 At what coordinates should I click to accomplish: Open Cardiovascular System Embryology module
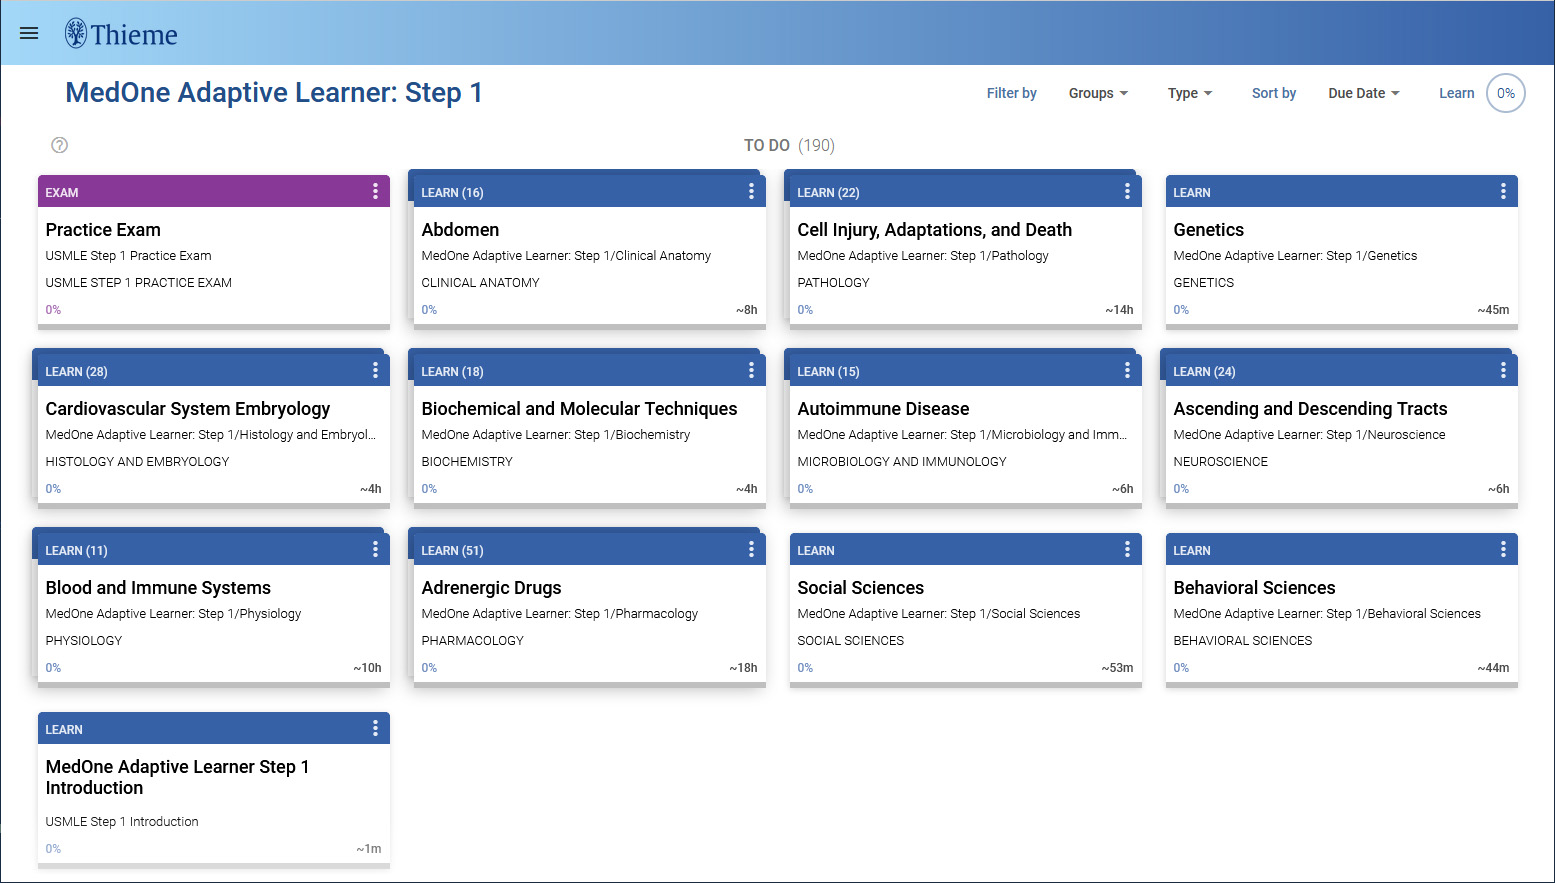pyautogui.click(x=188, y=409)
